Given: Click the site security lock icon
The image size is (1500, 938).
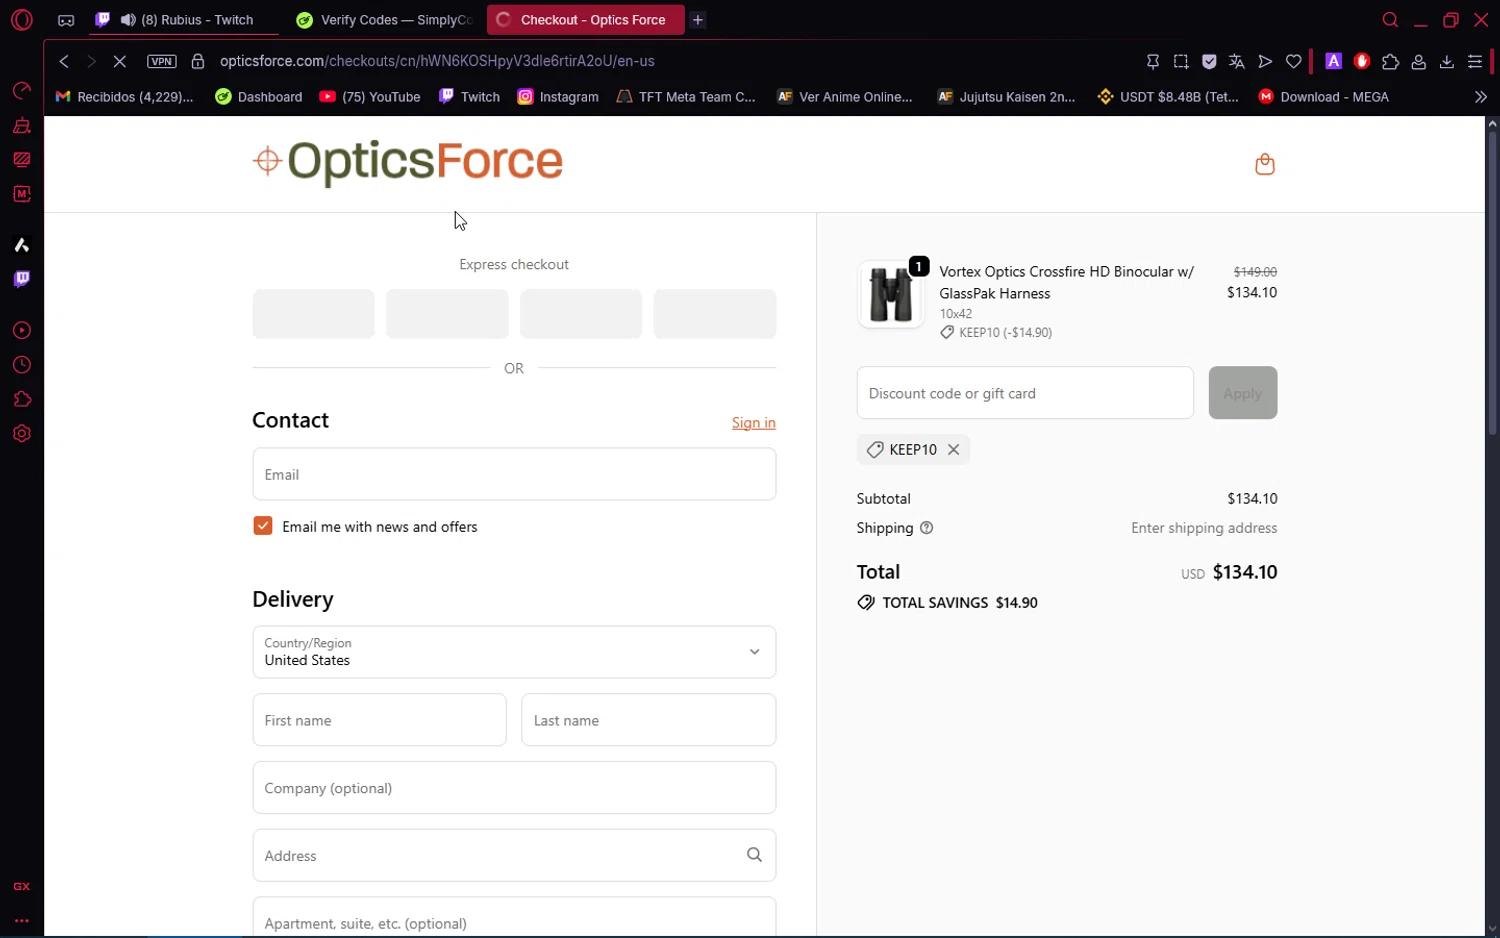Looking at the screenshot, I should coord(198,61).
